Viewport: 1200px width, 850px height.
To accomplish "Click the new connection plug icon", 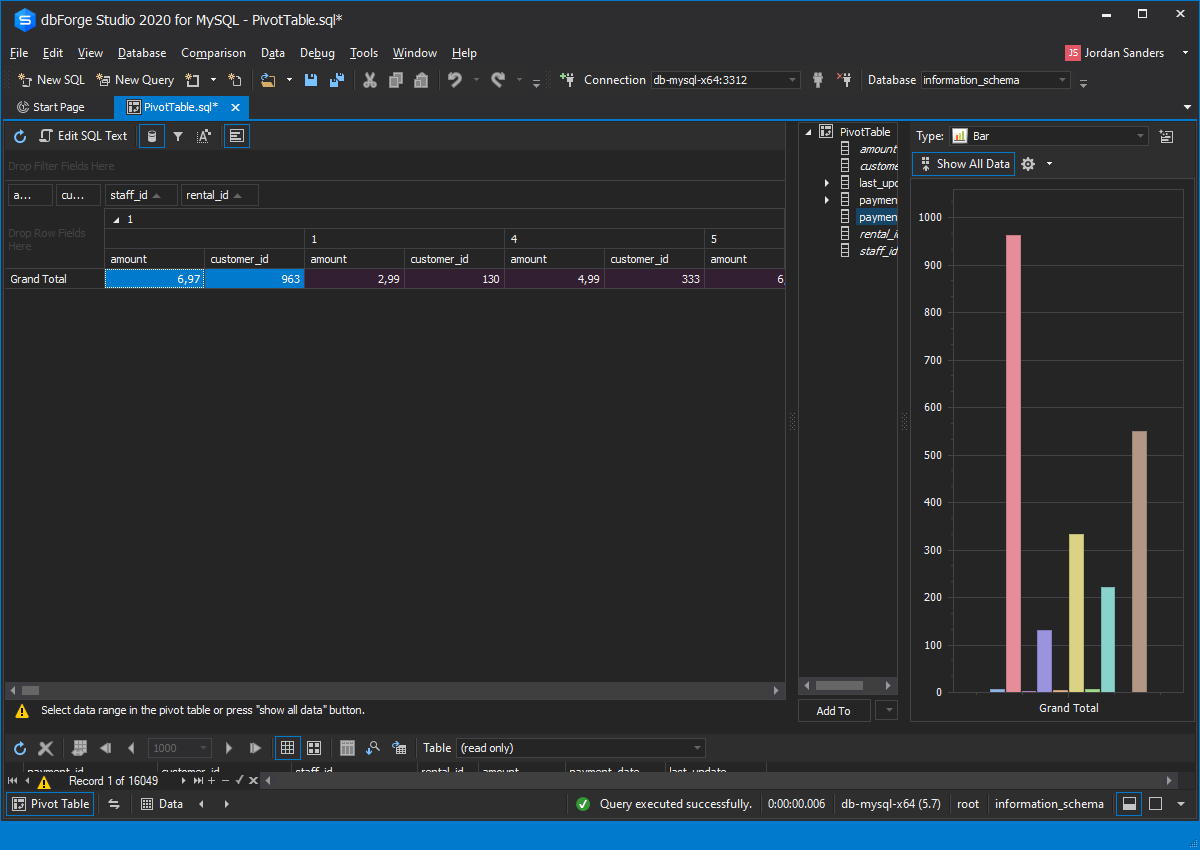I will [567, 80].
